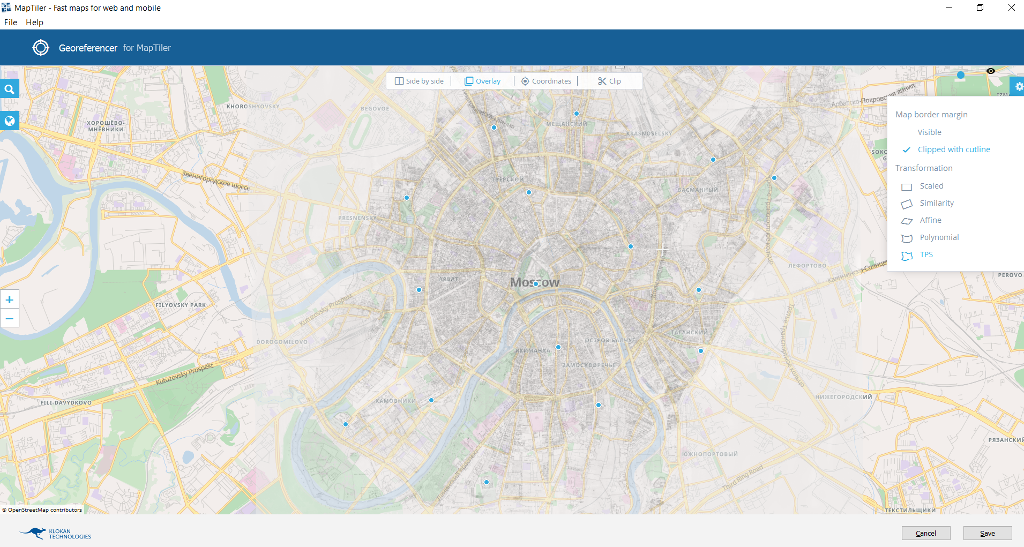
Task: Click the globe base map icon
Action: point(9,121)
